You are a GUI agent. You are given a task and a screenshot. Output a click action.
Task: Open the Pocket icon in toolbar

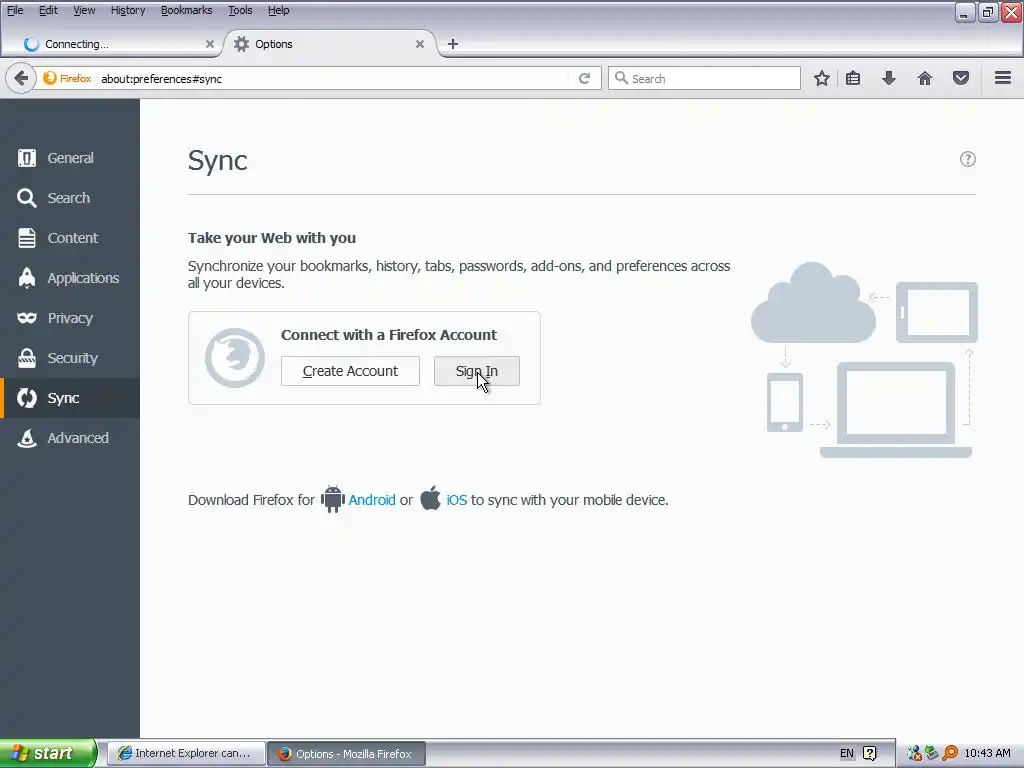coord(961,78)
